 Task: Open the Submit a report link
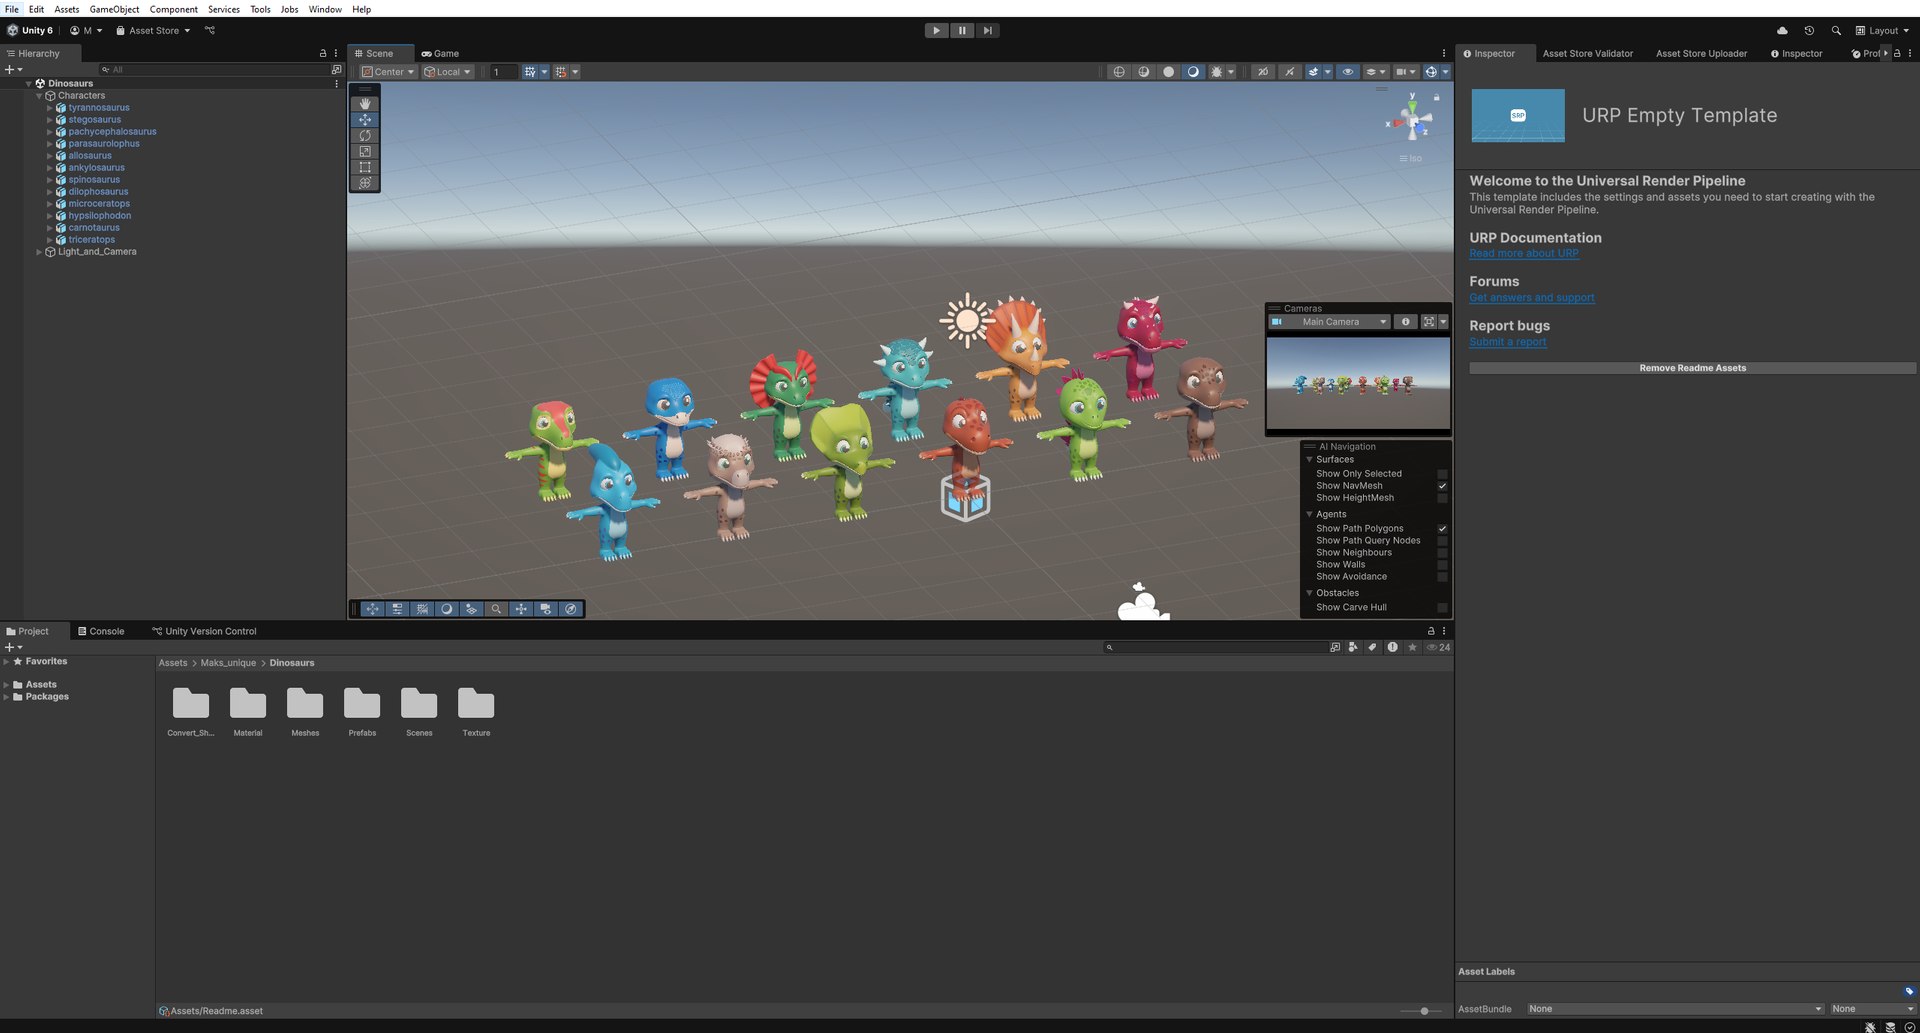point(1508,342)
